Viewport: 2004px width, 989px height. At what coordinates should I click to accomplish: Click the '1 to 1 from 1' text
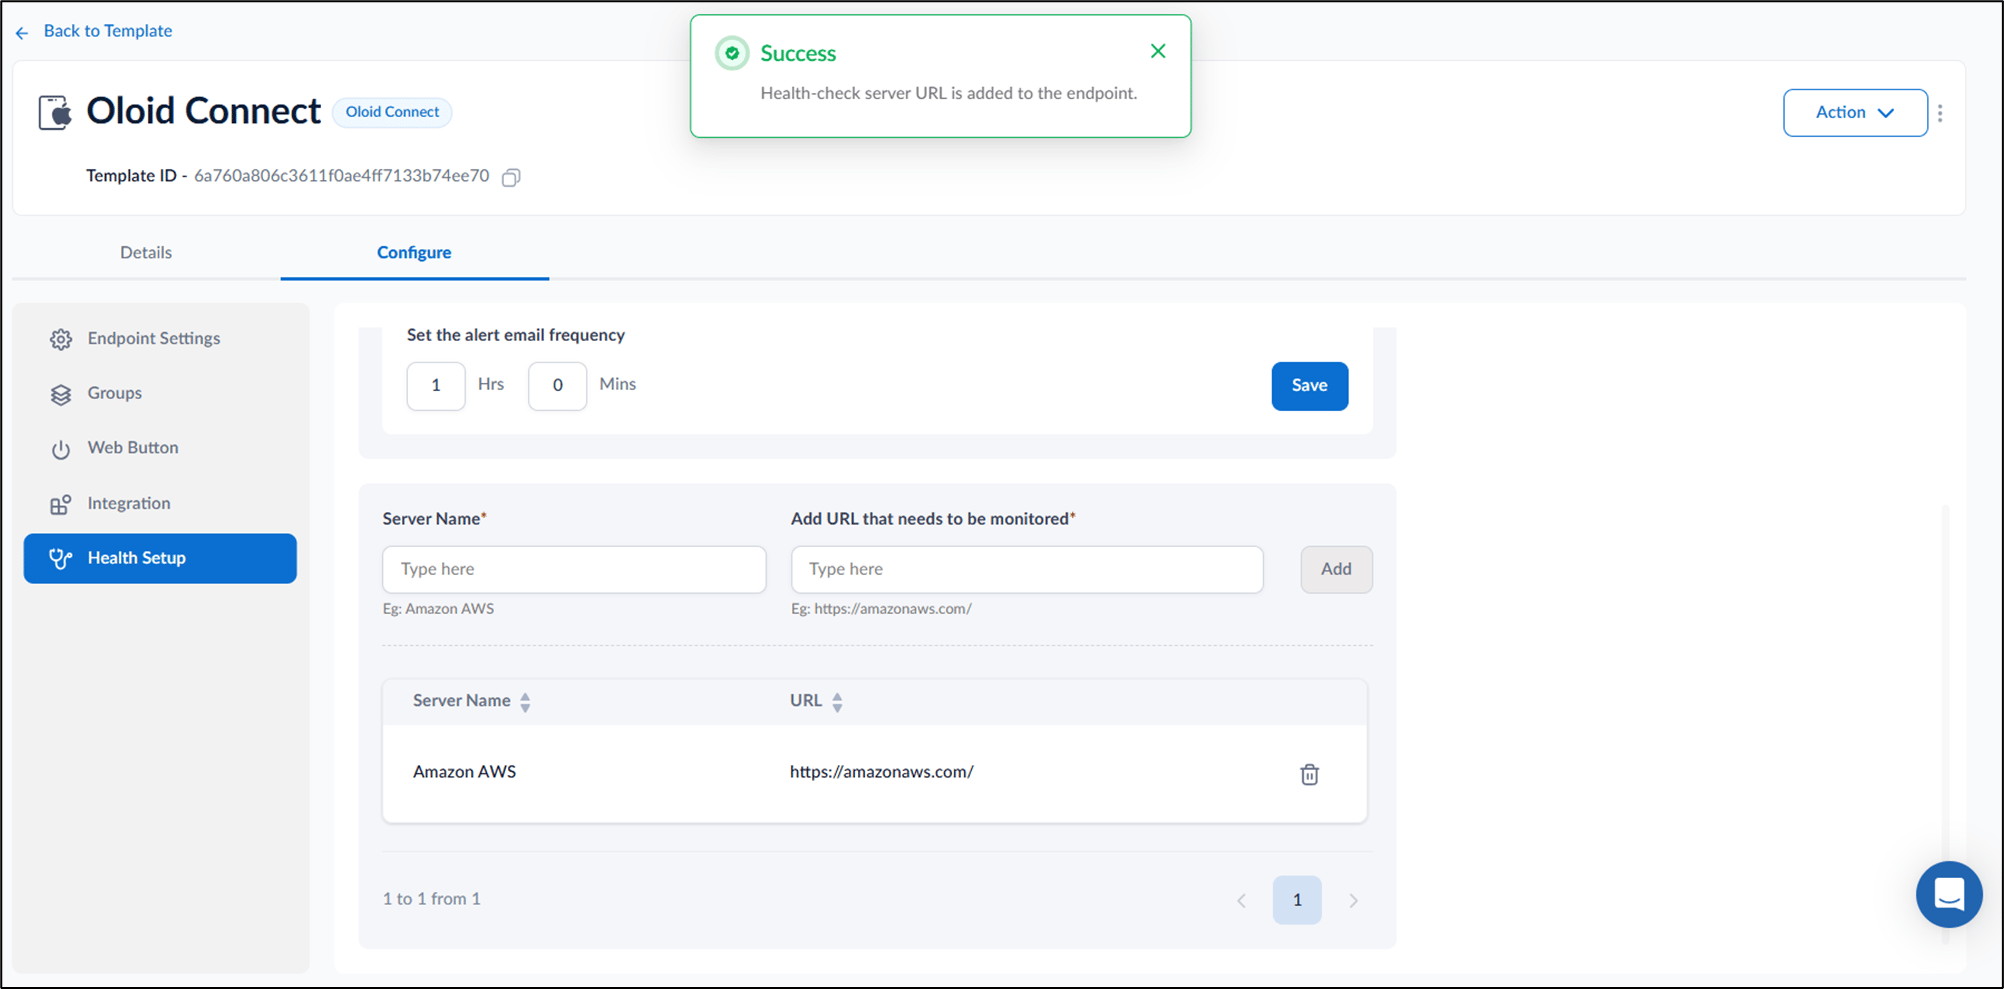pyautogui.click(x=432, y=899)
